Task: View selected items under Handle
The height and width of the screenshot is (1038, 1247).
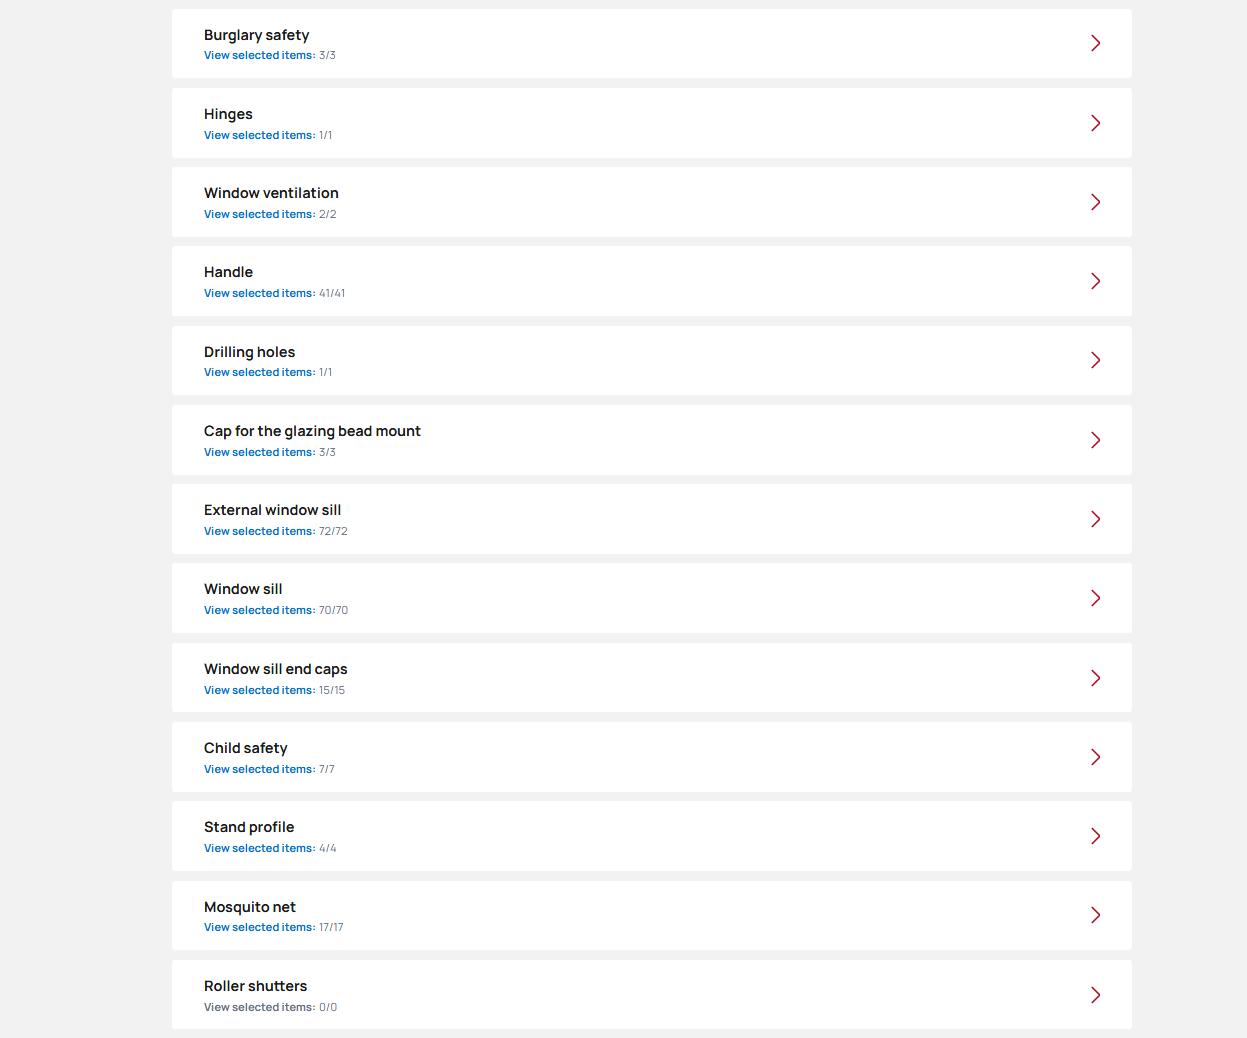Action: point(259,294)
